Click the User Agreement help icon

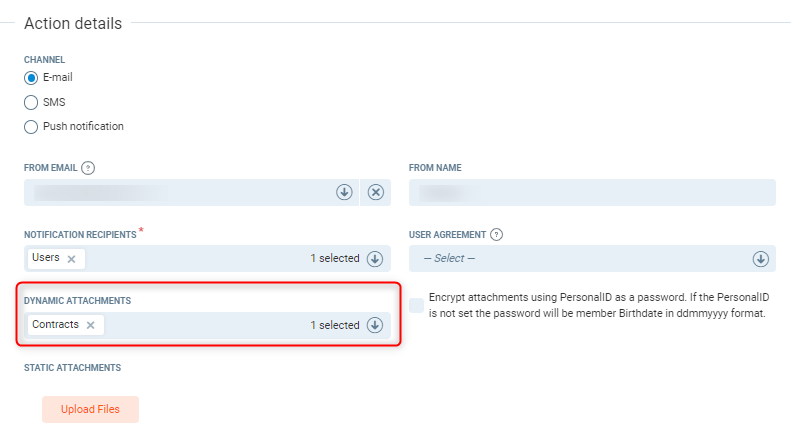point(497,235)
